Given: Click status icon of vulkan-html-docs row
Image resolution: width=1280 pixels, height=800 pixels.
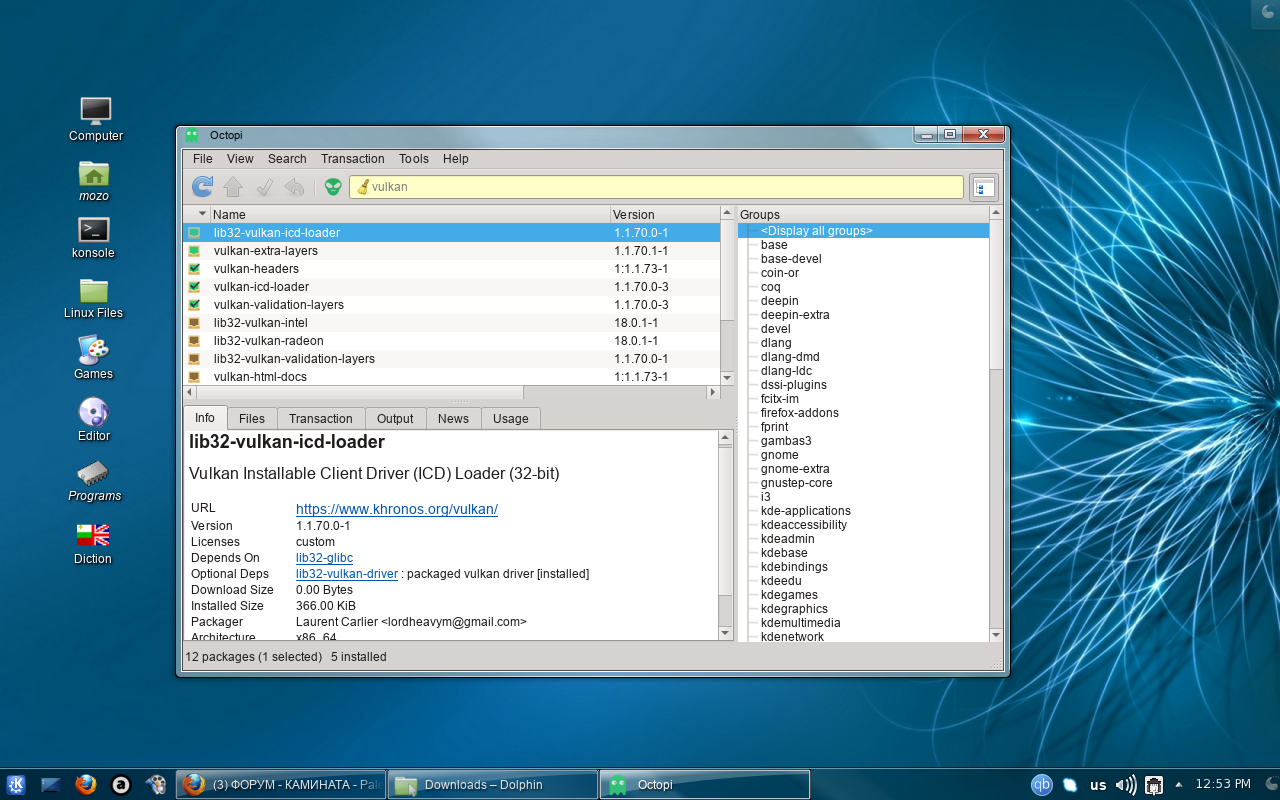Looking at the screenshot, I should pyautogui.click(x=194, y=377).
